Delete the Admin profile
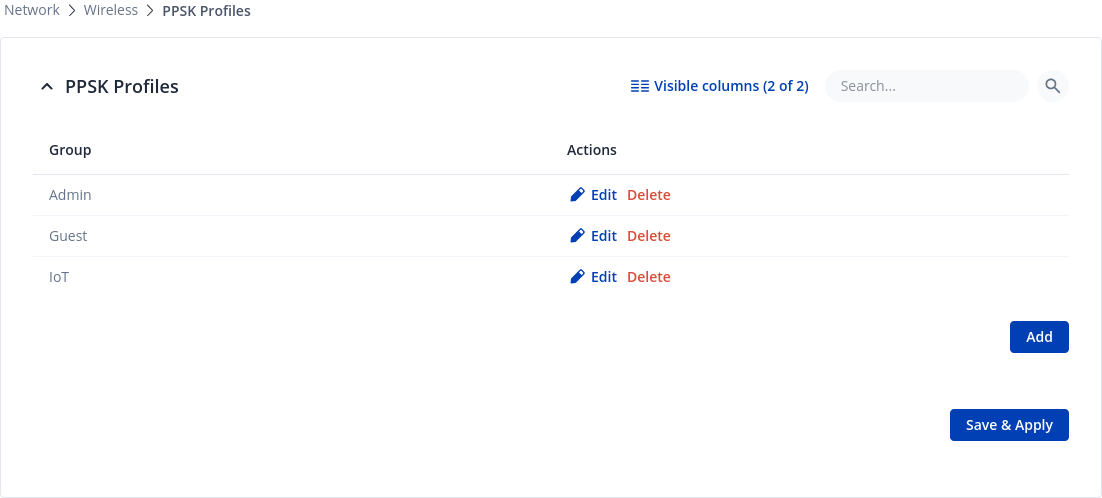 click(648, 195)
